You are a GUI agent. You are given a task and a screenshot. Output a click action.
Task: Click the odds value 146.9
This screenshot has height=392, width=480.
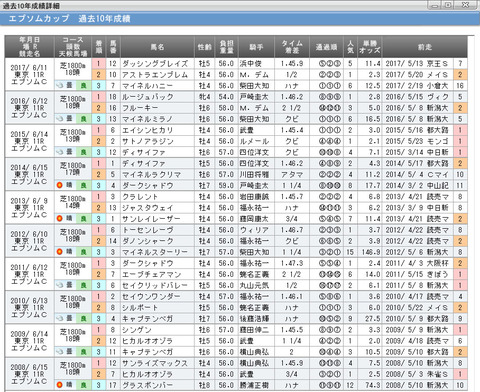(371, 252)
